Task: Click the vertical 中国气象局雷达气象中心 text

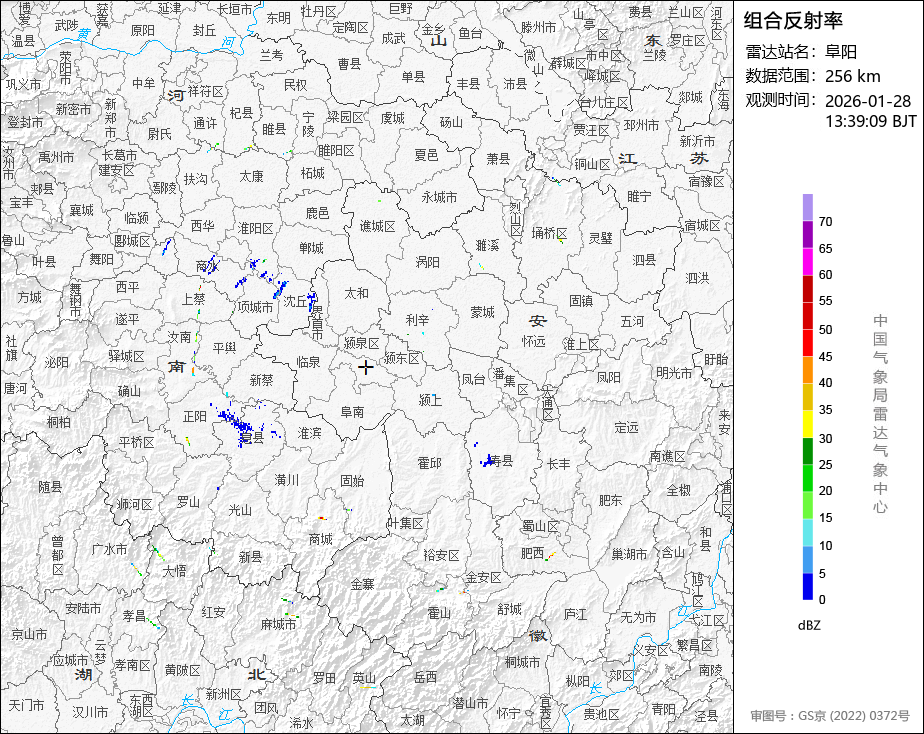Action: coord(880,414)
